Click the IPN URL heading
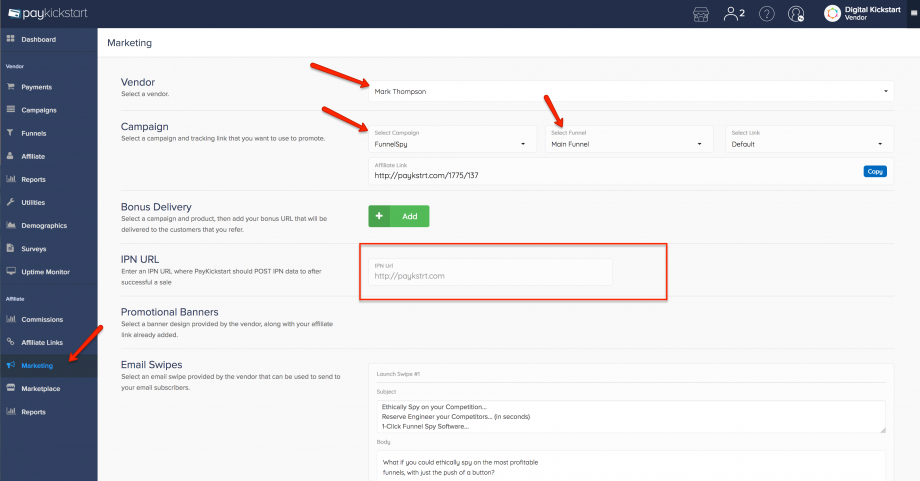Image resolution: width=920 pixels, height=481 pixels. 140,259
